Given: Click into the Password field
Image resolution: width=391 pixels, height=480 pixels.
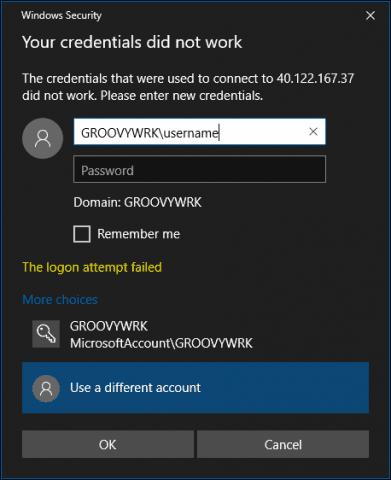Looking at the screenshot, I should tap(199, 169).
